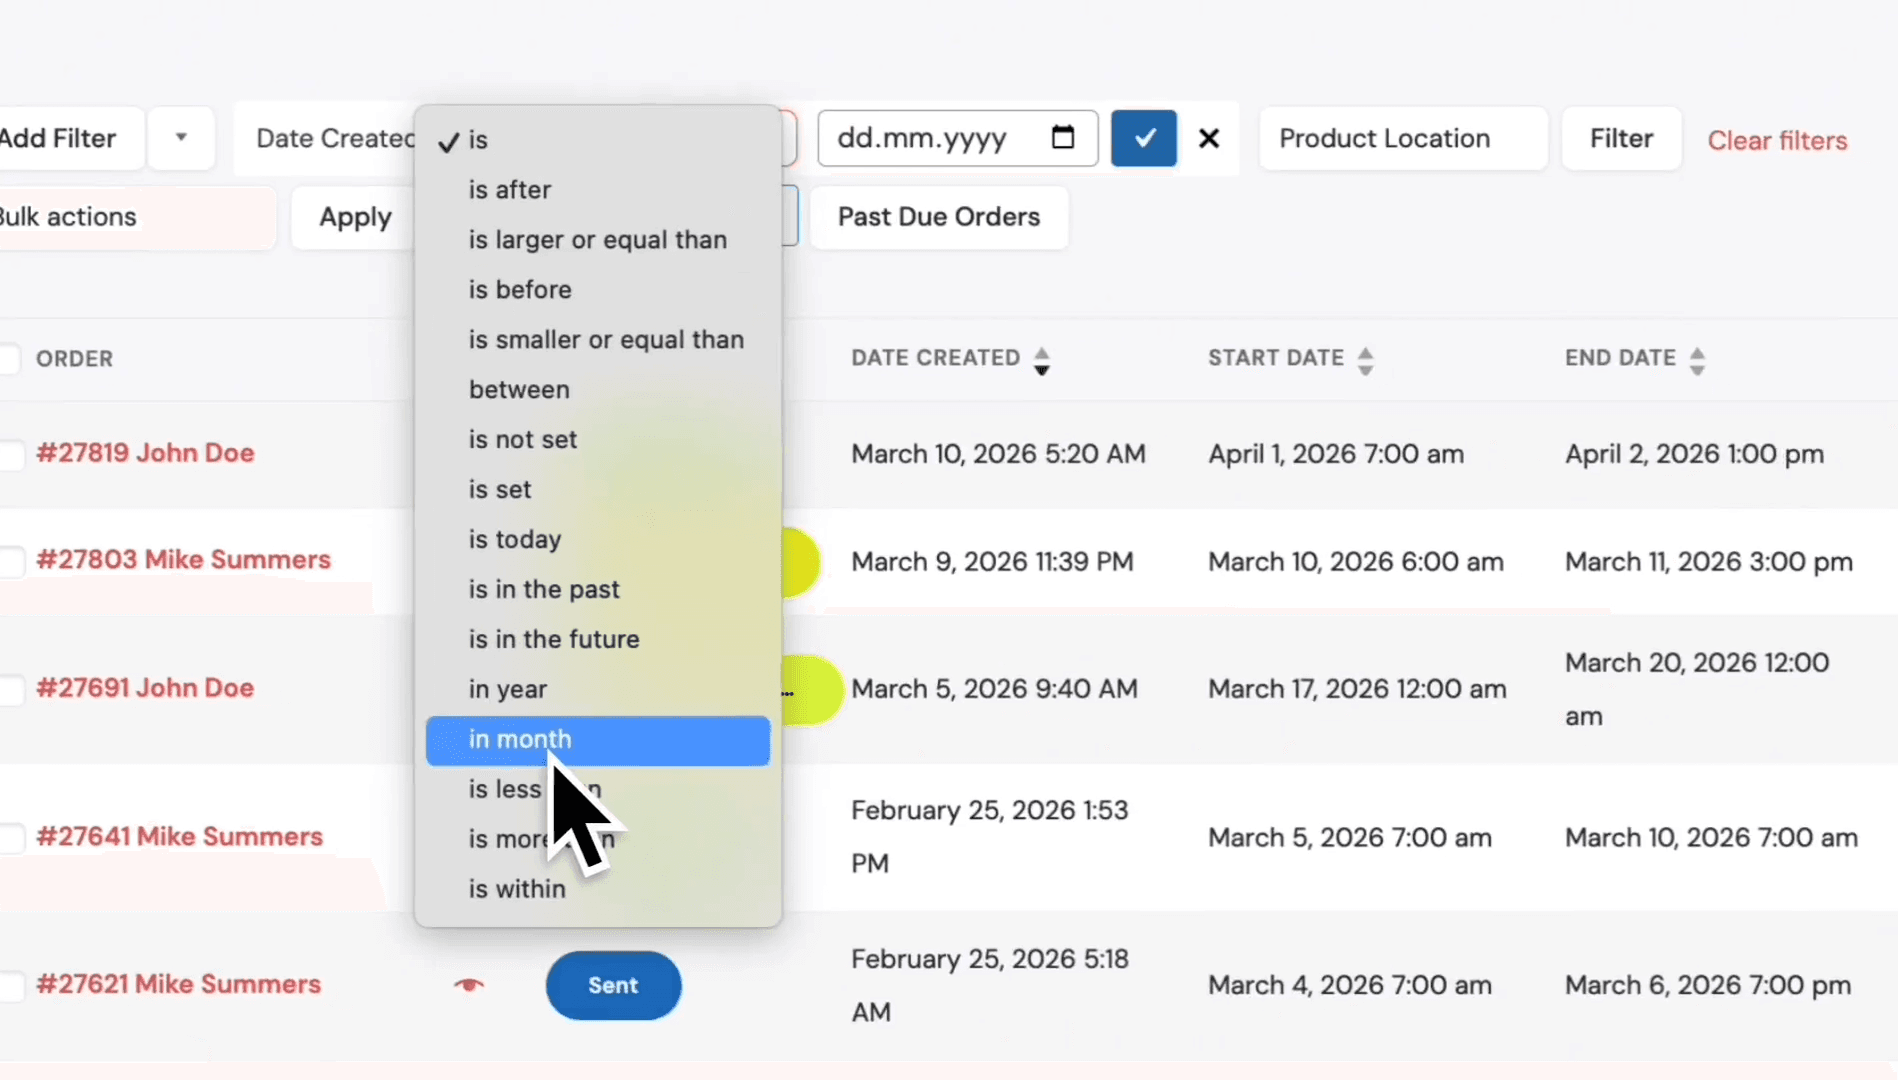The image size is (1898, 1080).
Task: Choose 'in month' highlighted operator
Action: tap(598, 740)
